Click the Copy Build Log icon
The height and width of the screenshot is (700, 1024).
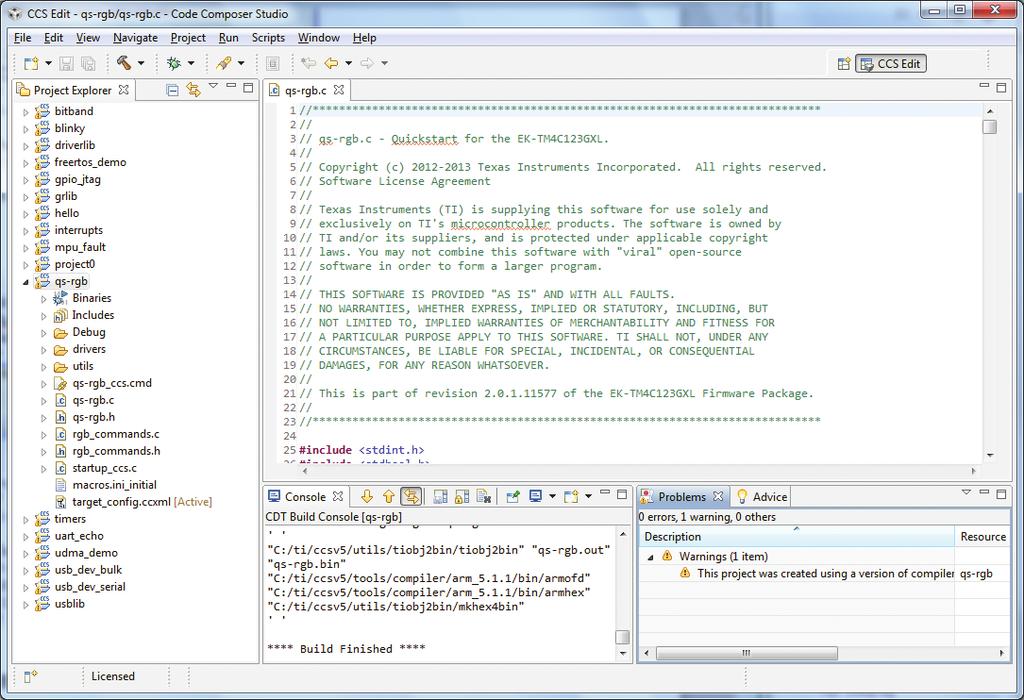[441, 497]
